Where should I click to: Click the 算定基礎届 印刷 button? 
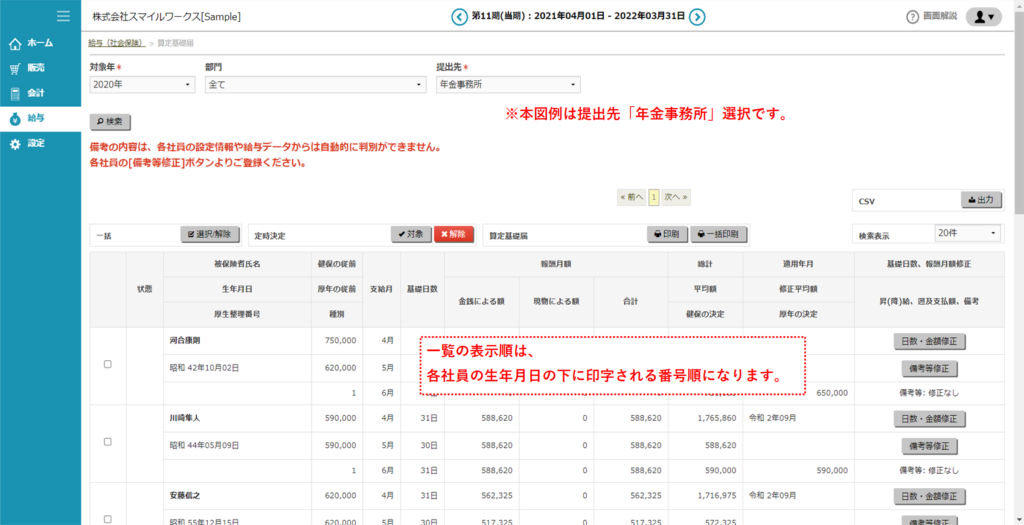click(x=667, y=234)
